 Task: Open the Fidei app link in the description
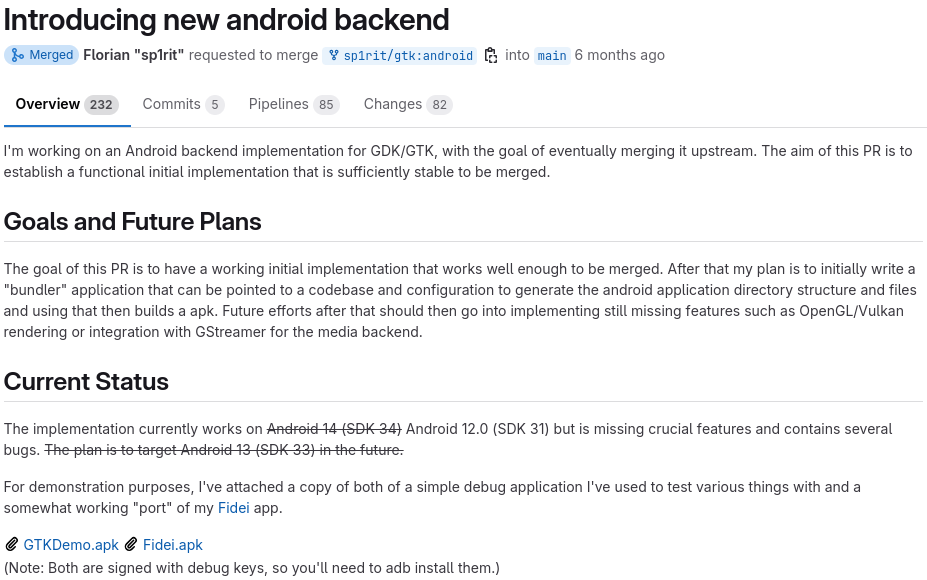pyautogui.click(x=233, y=507)
